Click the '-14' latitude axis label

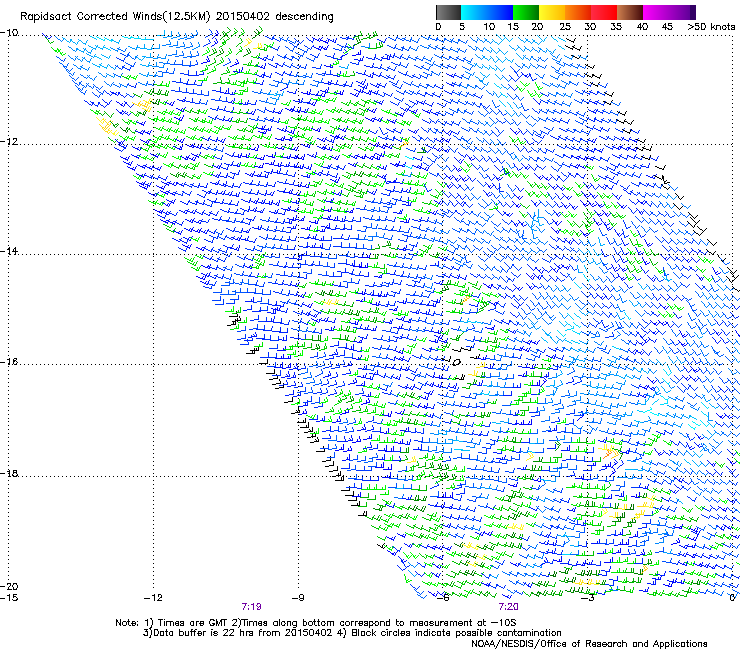click(9, 251)
